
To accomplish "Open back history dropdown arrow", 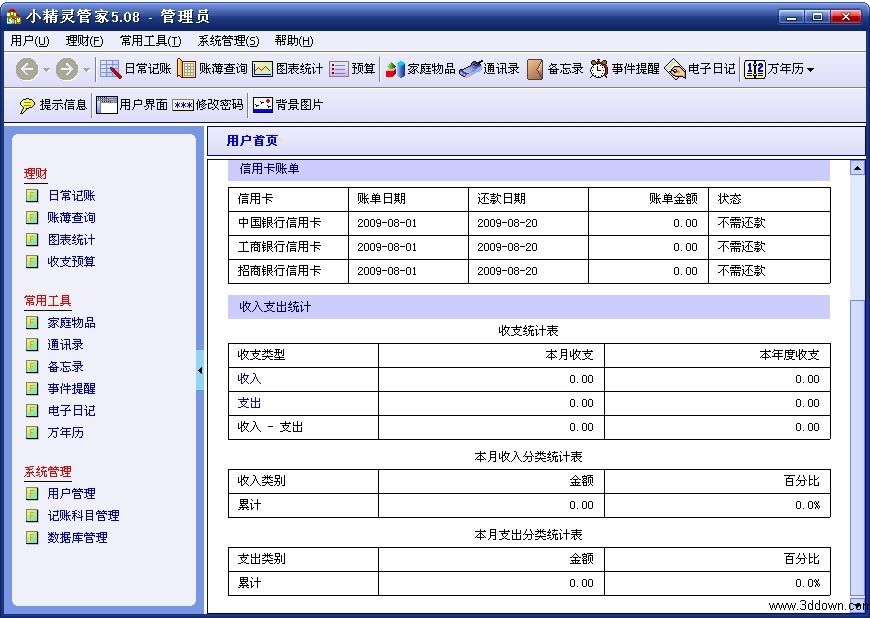I will [47, 70].
